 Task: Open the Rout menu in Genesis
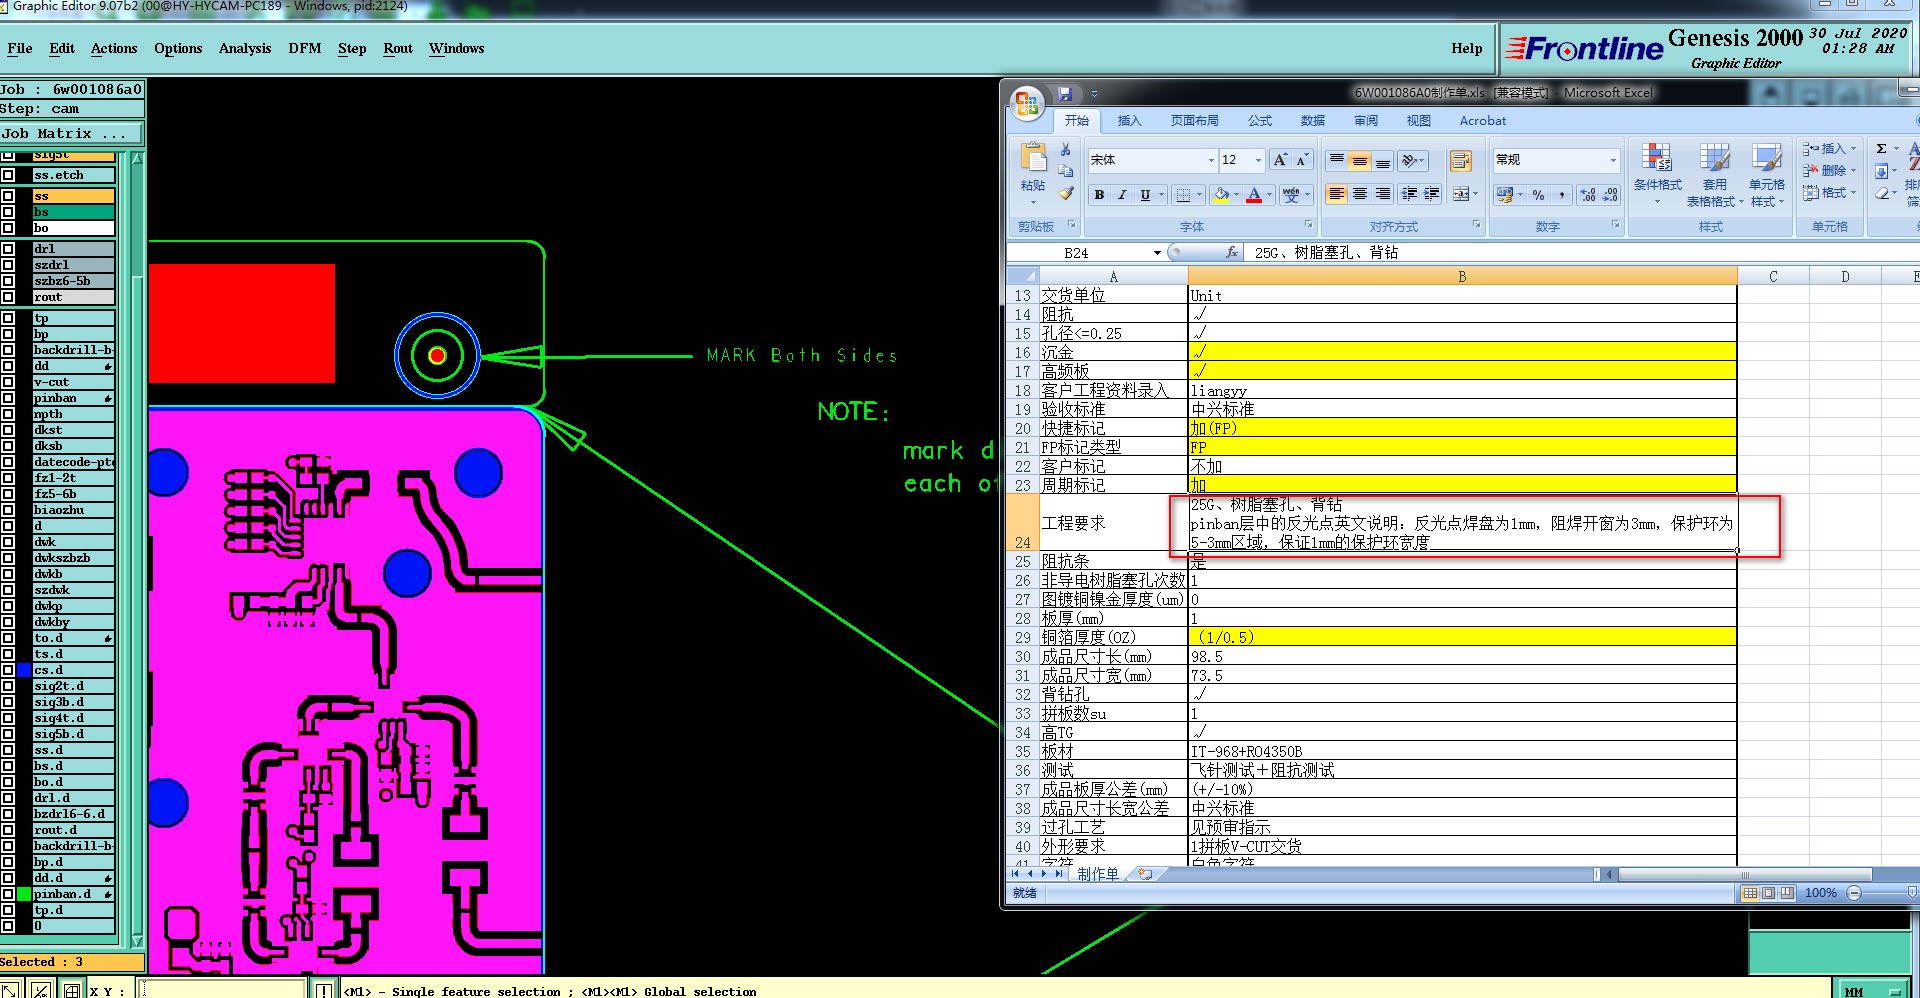point(398,48)
